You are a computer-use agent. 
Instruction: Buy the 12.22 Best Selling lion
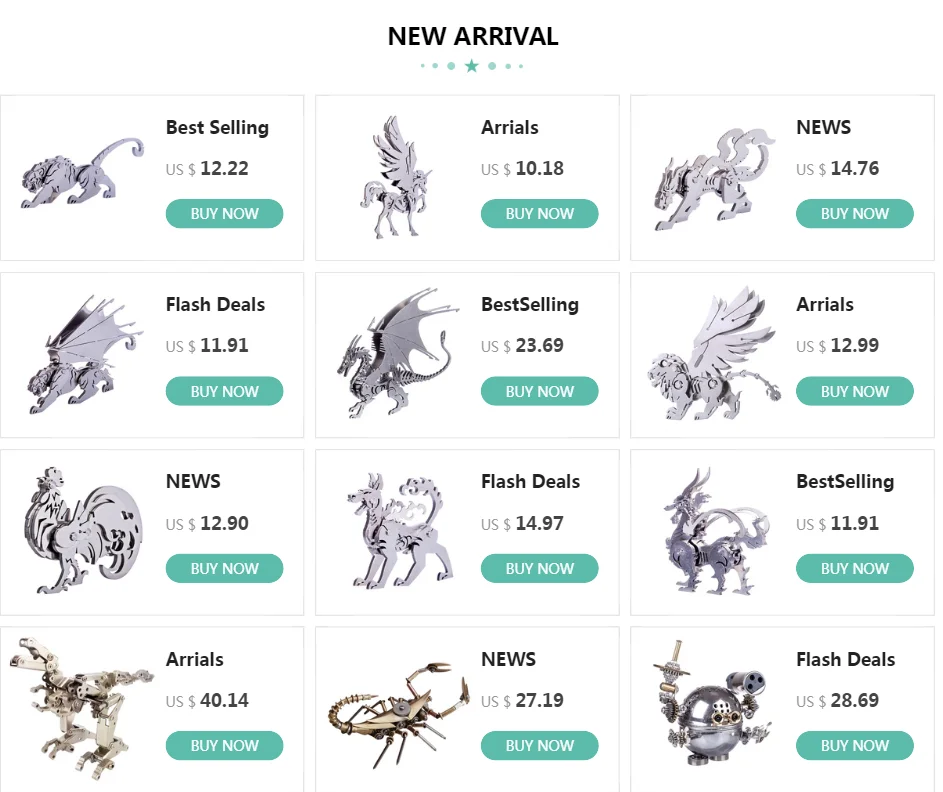[224, 213]
